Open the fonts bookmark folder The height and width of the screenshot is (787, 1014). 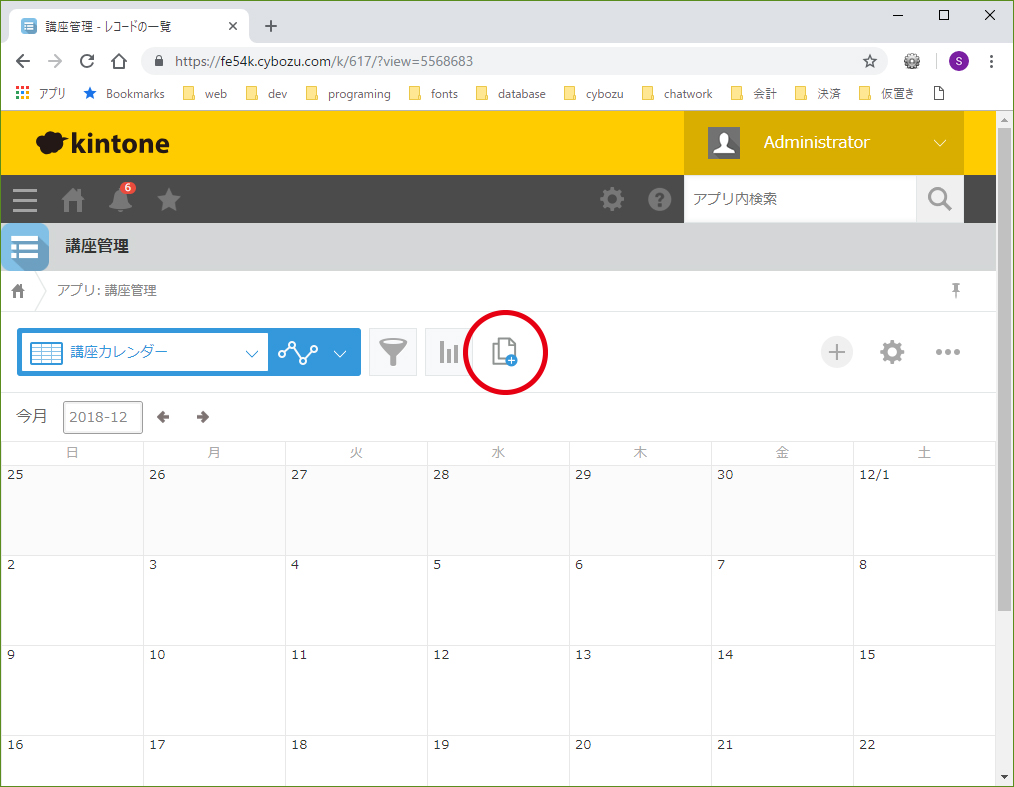(433, 94)
